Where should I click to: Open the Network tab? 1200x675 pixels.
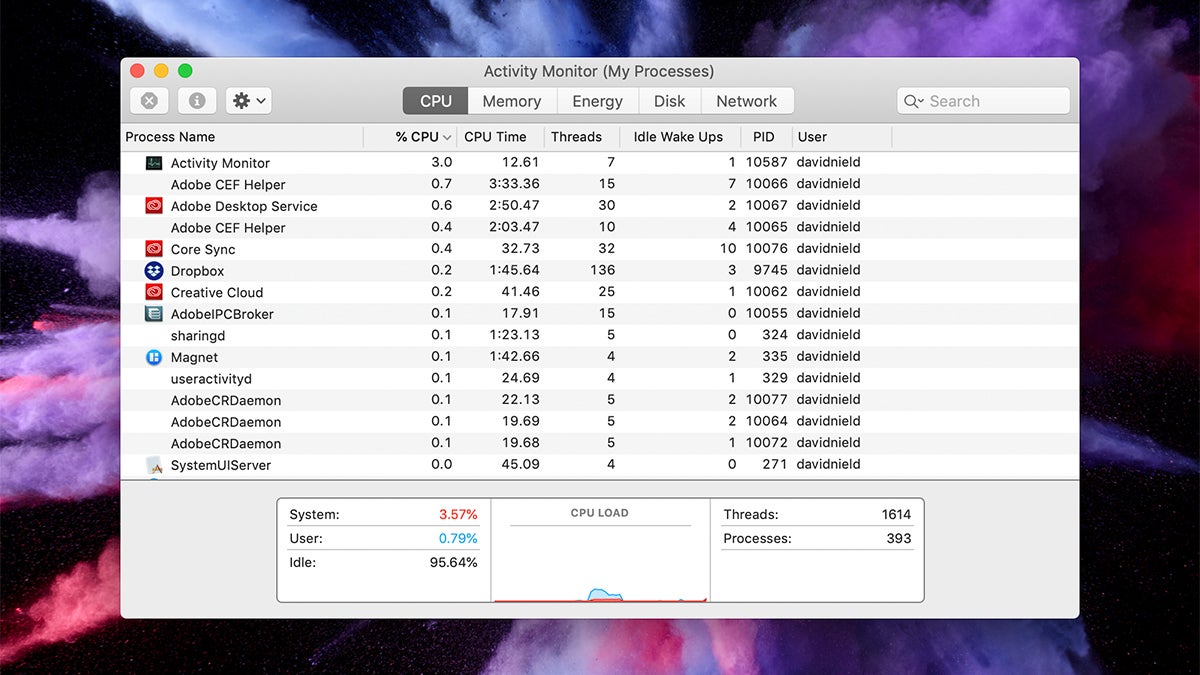[x=747, y=100]
